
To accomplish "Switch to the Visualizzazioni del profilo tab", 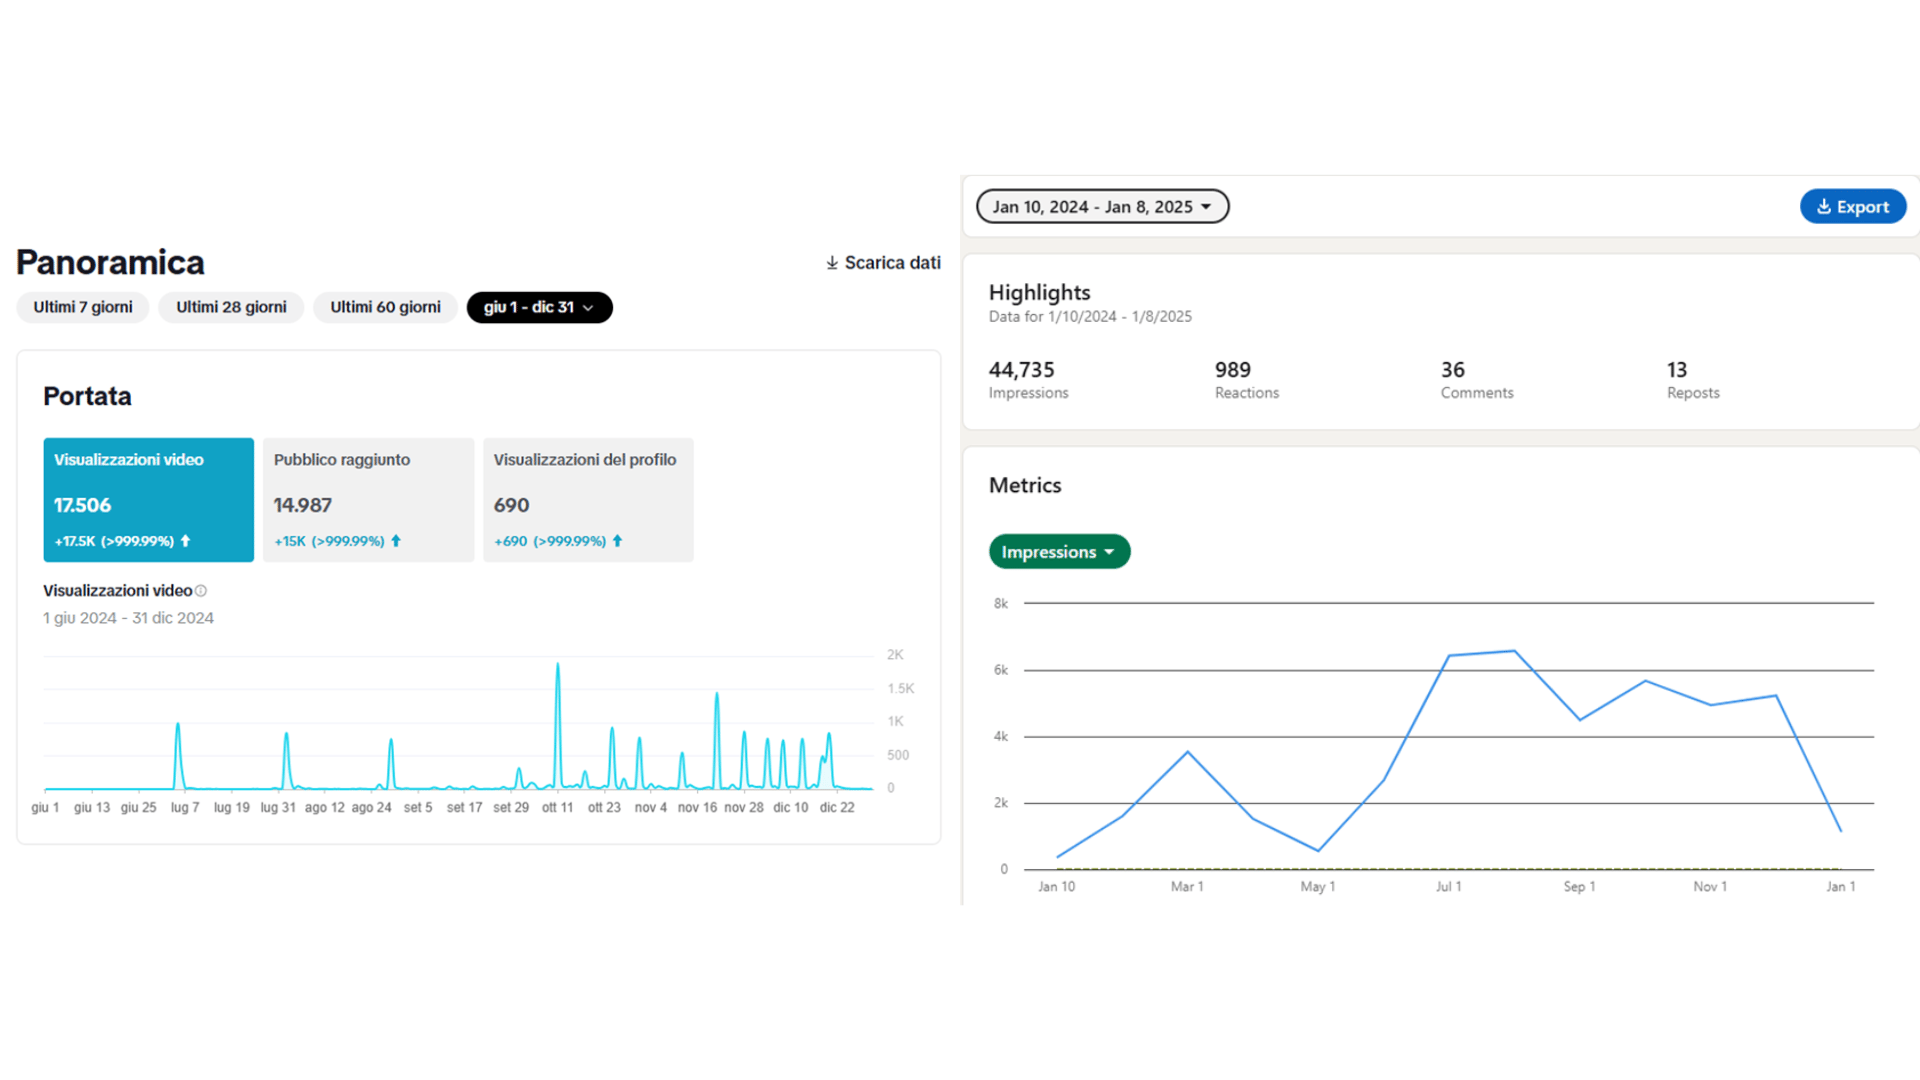I will click(588, 499).
